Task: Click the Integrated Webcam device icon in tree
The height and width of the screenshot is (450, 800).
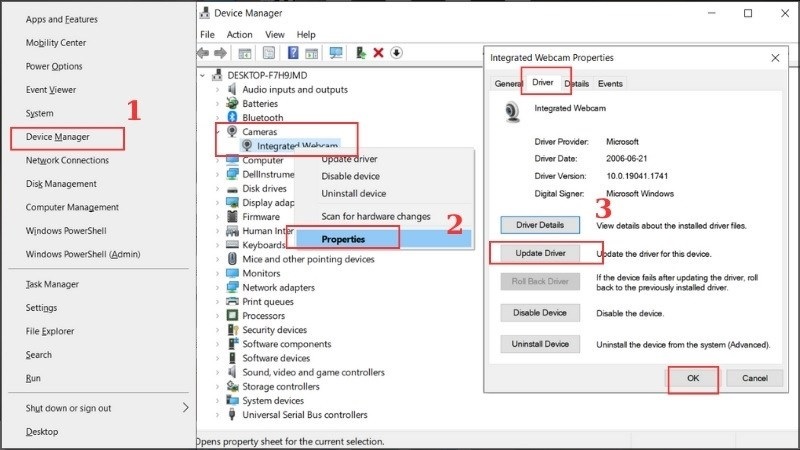Action: (247, 146)
